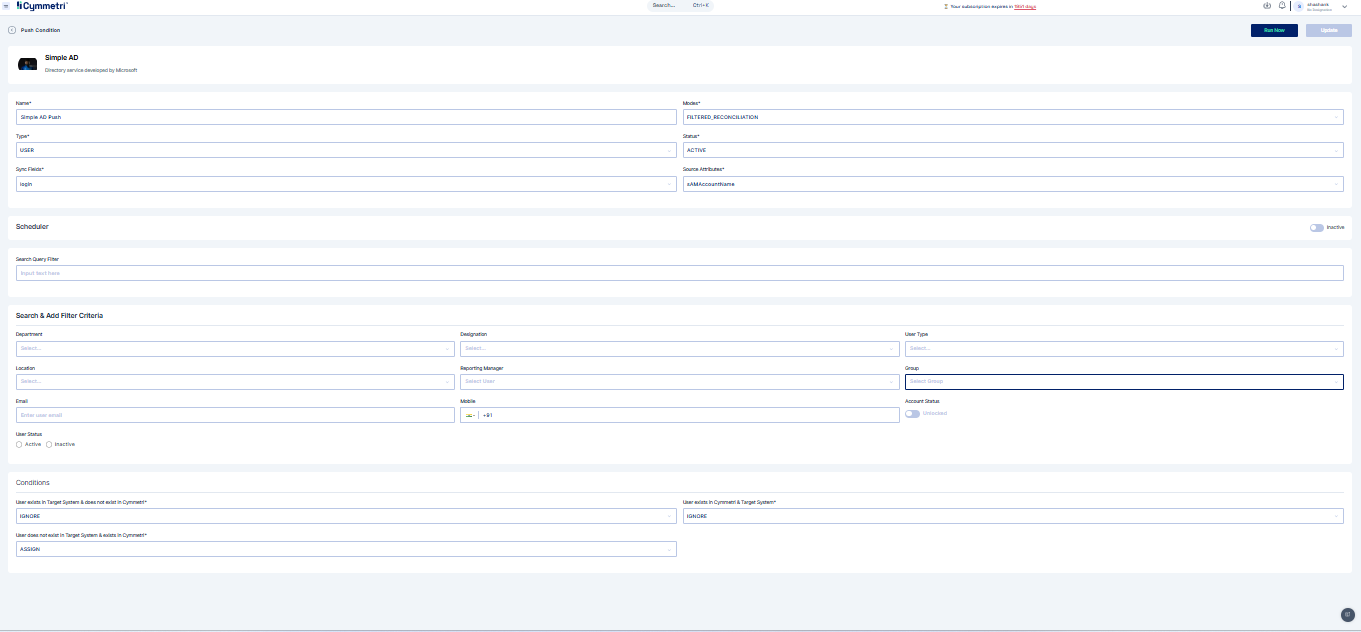Open the notifications bell
The image size is (1361, 632).
pyautogui.click(x=1282, y=6)
